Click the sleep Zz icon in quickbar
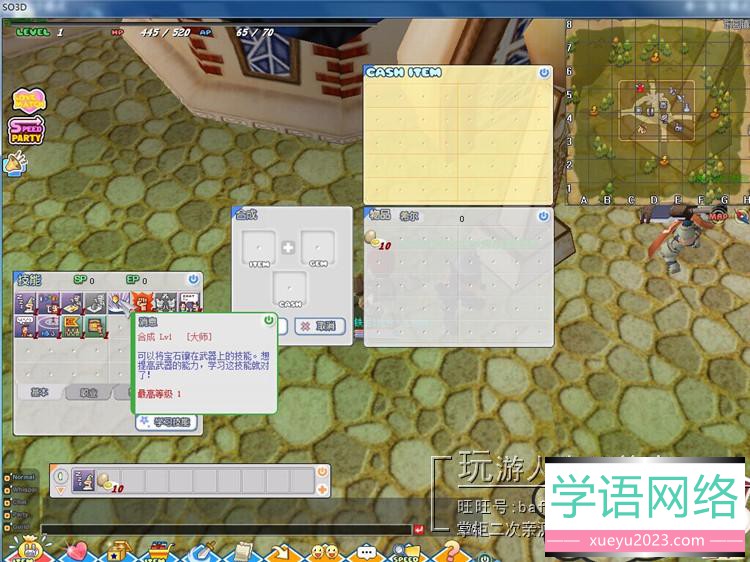750x562 pixels. point(84,480)
